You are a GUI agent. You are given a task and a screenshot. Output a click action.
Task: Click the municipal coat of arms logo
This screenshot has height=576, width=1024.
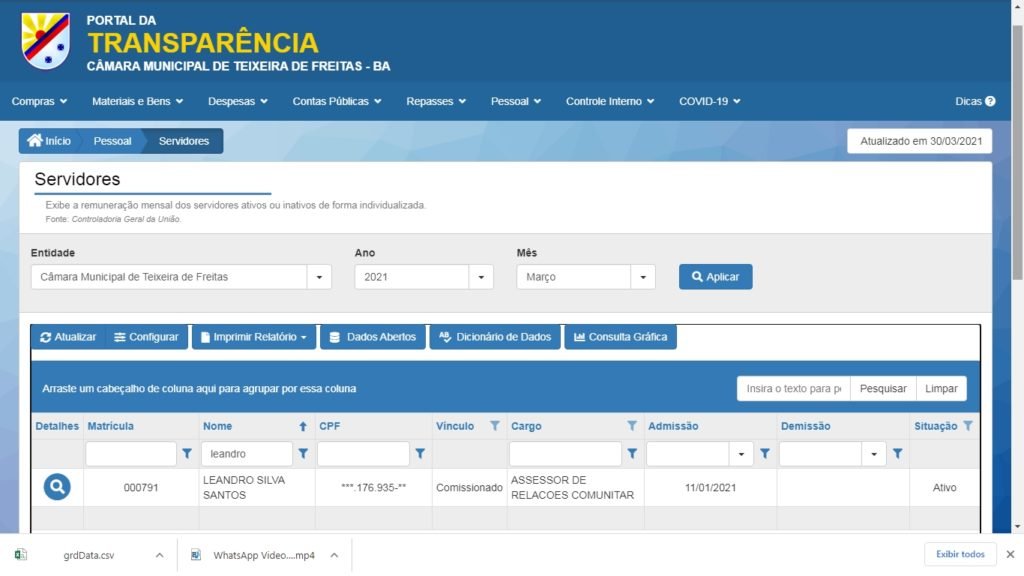click(45, 40)
